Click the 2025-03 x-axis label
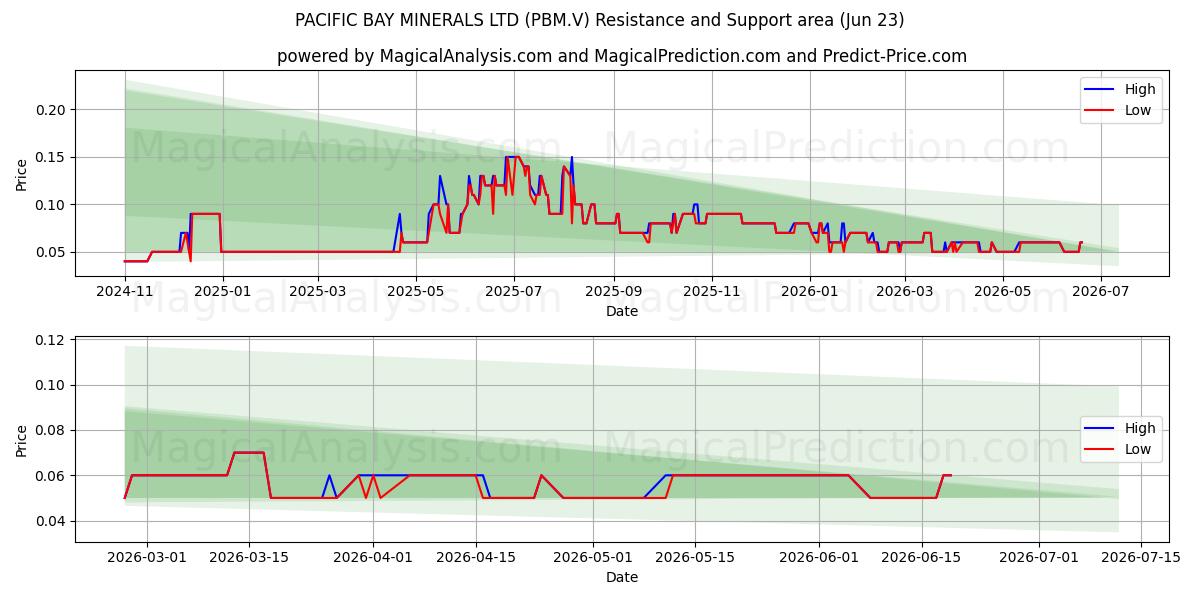 317,291
